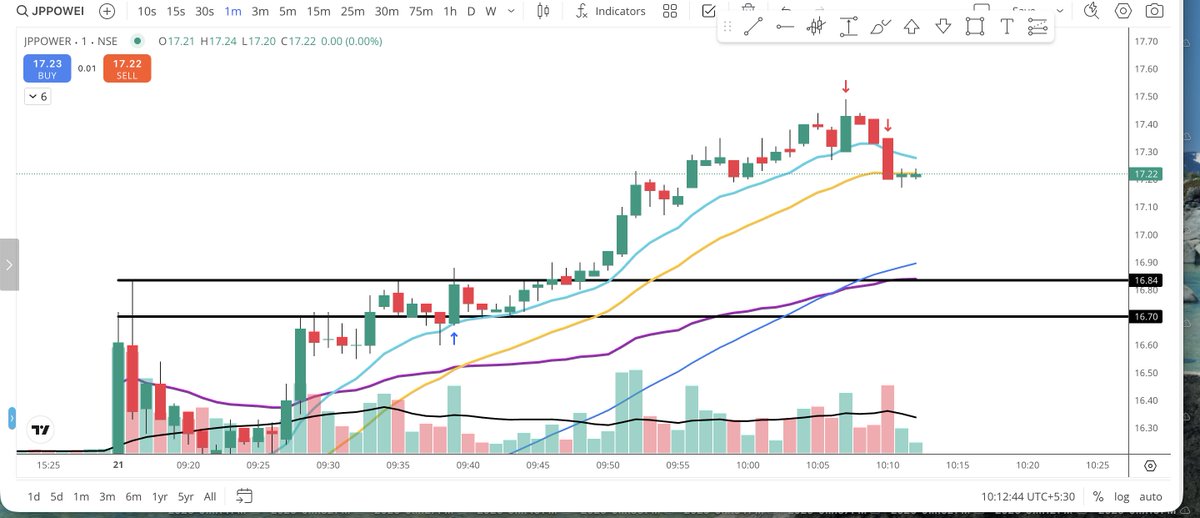Set date range to All

click(x=210, y=496)
